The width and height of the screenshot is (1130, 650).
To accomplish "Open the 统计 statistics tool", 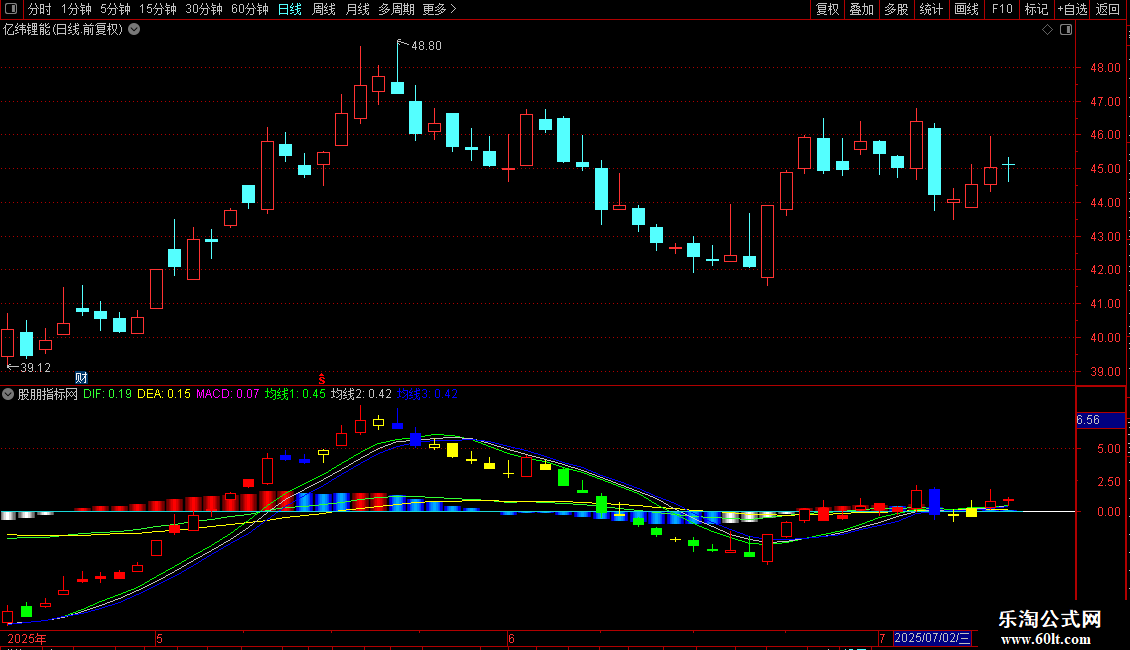I will click(x=931, y=9).
